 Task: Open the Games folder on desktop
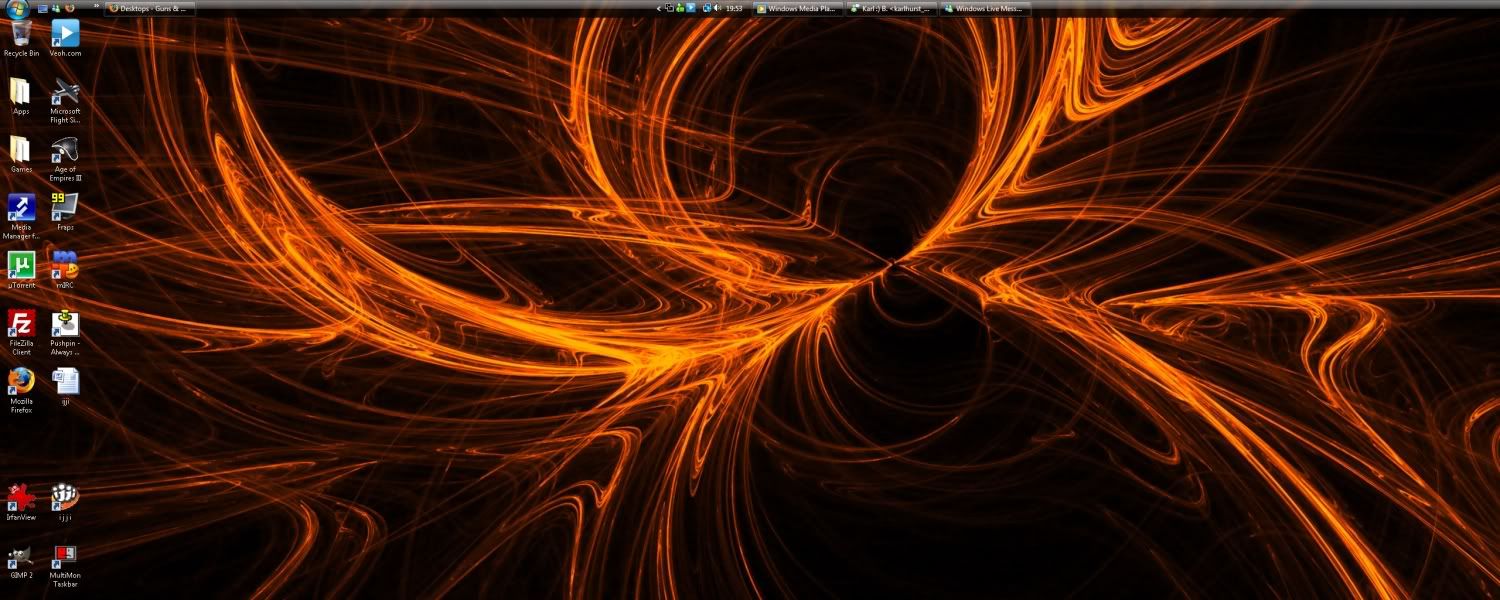[x=21, y=152]
